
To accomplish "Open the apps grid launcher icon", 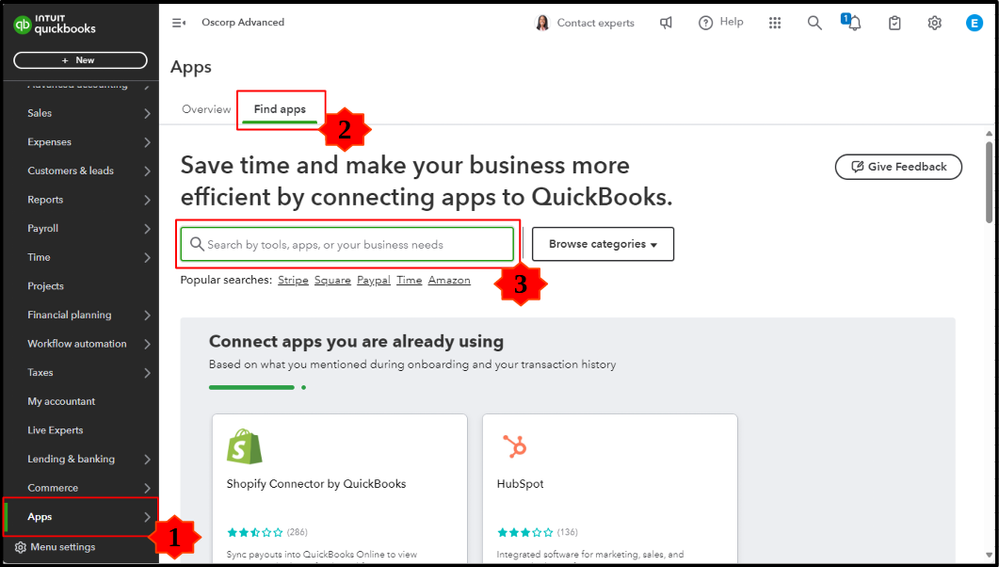I will coord(775,23).
